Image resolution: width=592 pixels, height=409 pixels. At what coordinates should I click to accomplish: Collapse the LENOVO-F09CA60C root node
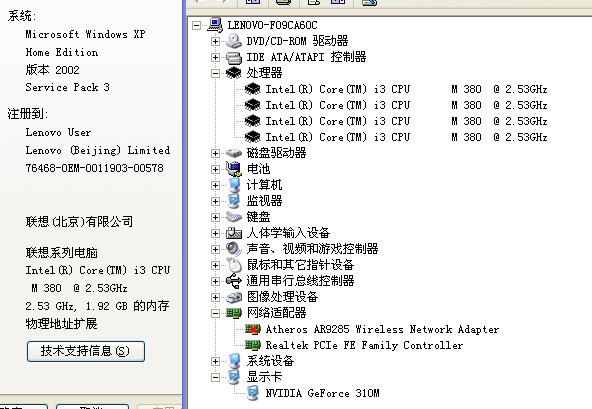(196, 25)
